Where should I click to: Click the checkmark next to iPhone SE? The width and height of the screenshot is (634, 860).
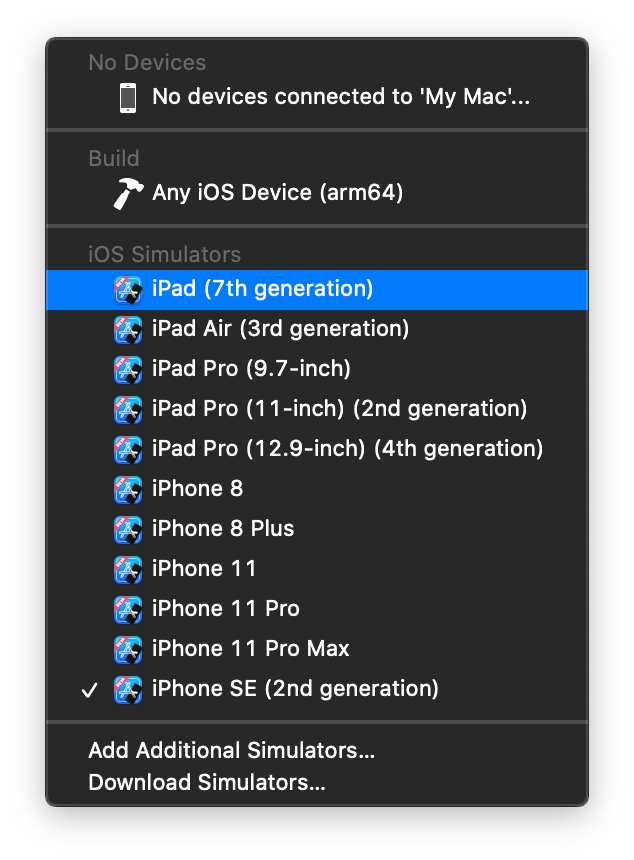(90, 689)
